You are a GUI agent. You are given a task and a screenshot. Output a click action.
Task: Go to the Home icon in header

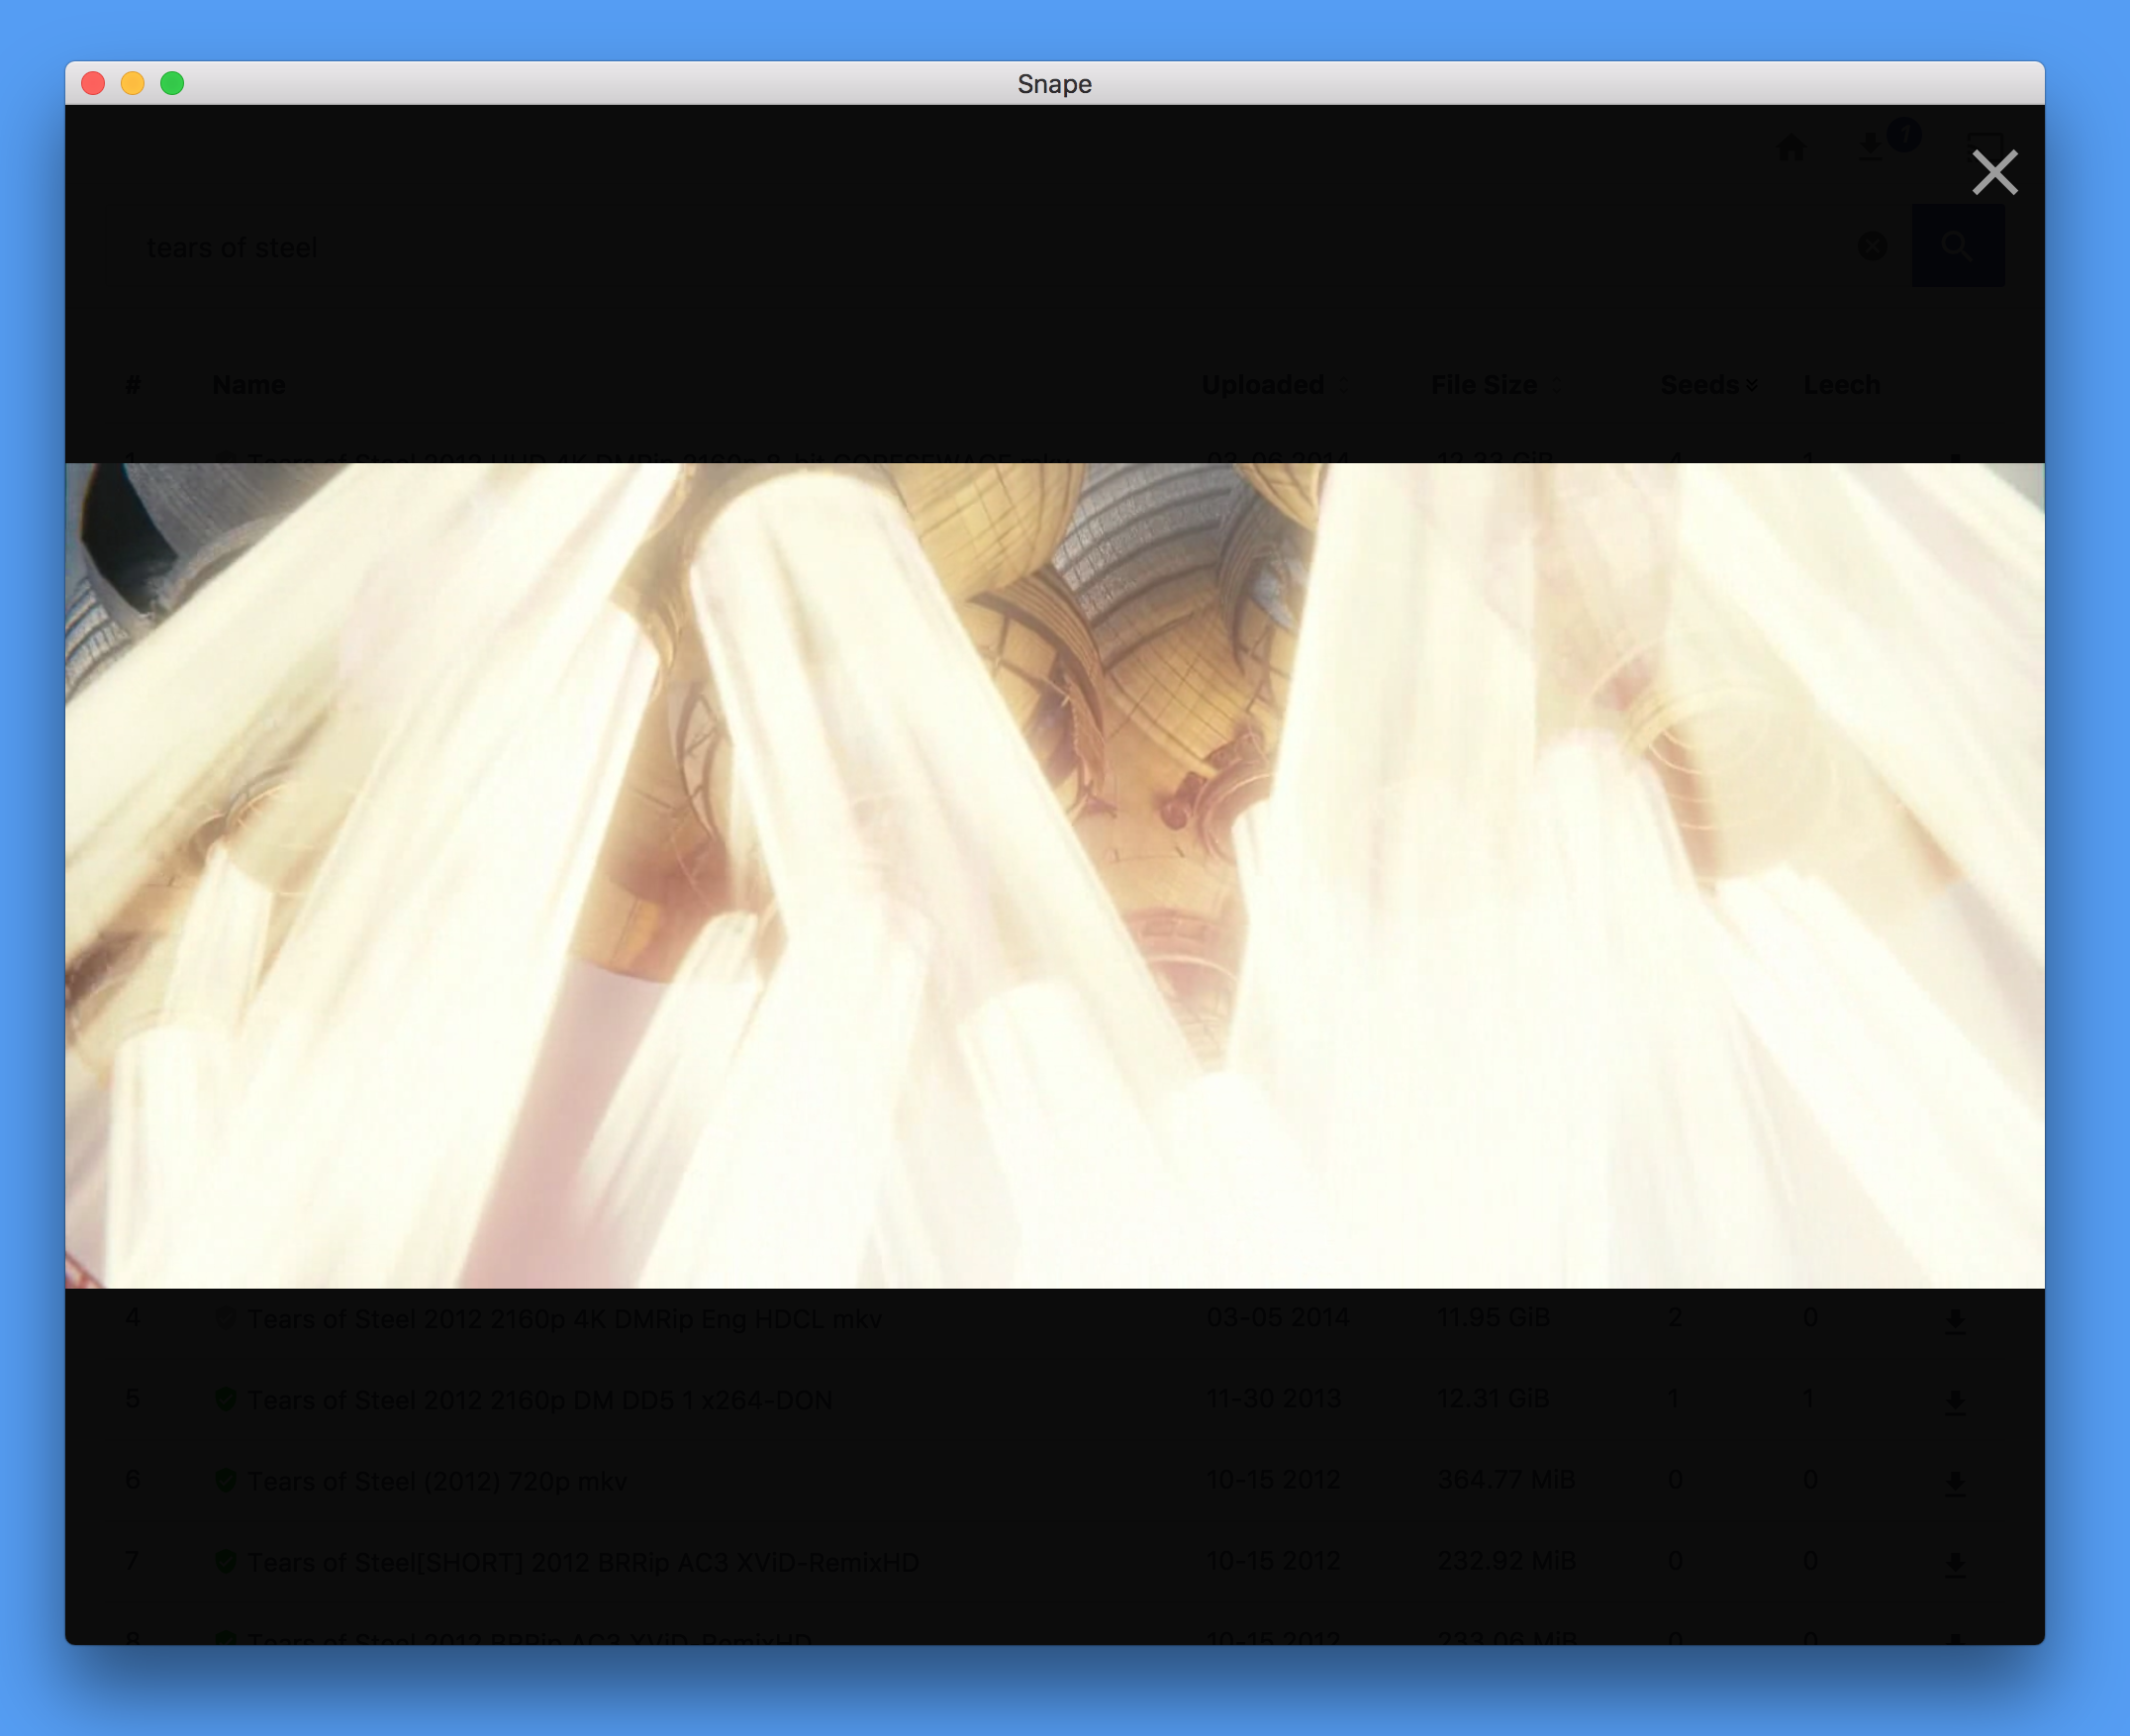[x=1791, y=147]
